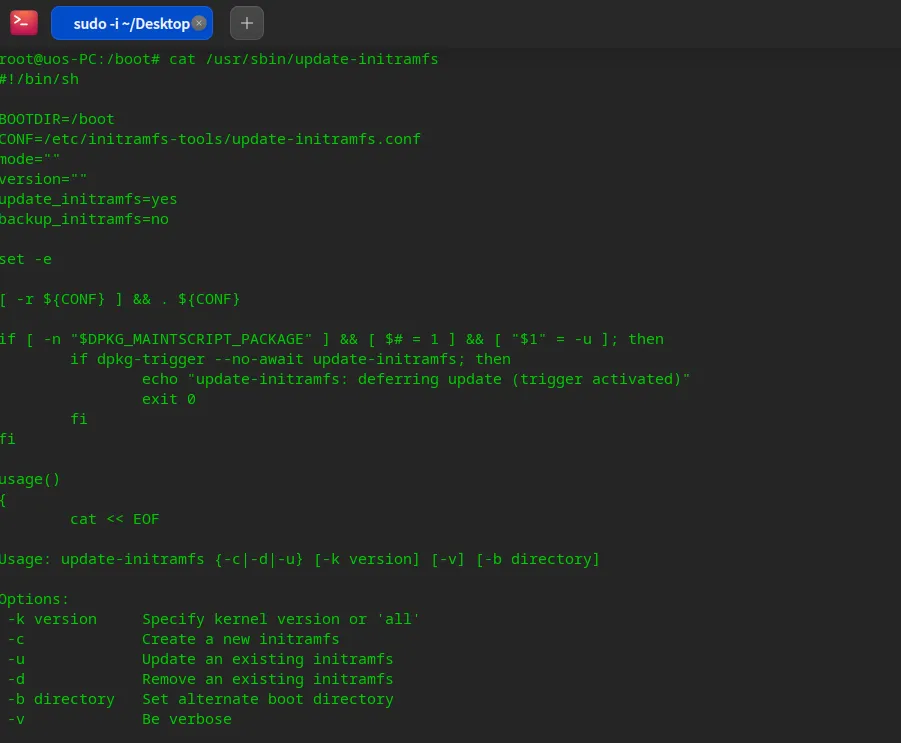
Task: Click the CONF=/etc/initramfs-tools path line
Action: click(x=210, y=139)
